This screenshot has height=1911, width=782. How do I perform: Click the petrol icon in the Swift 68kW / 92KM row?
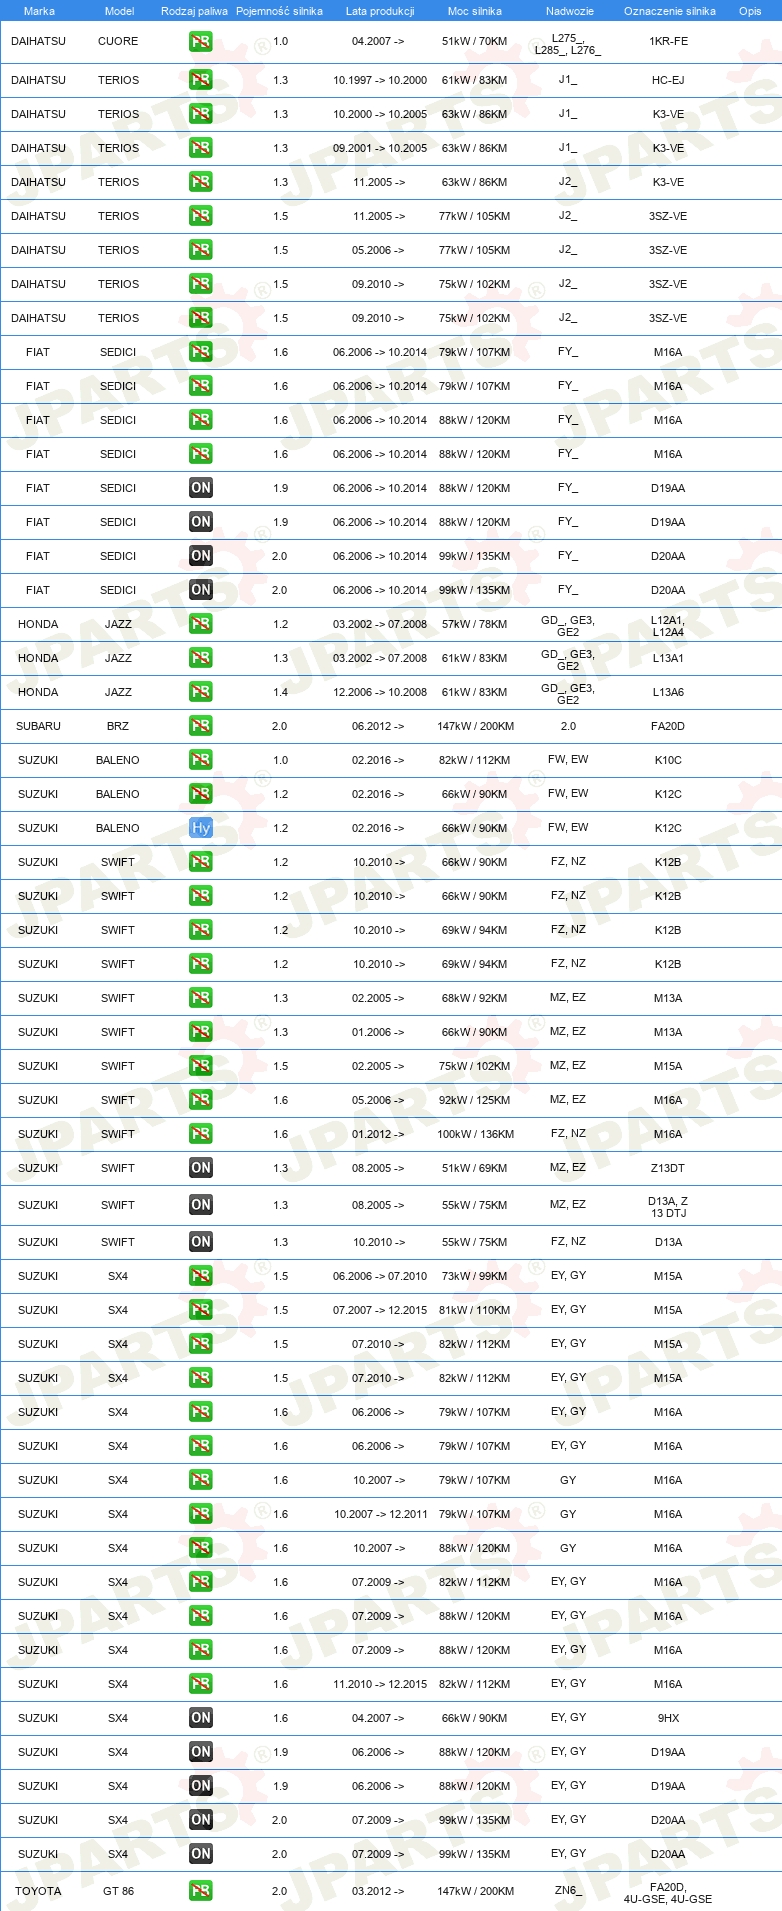pyautogui.click(x=201, y=998)
